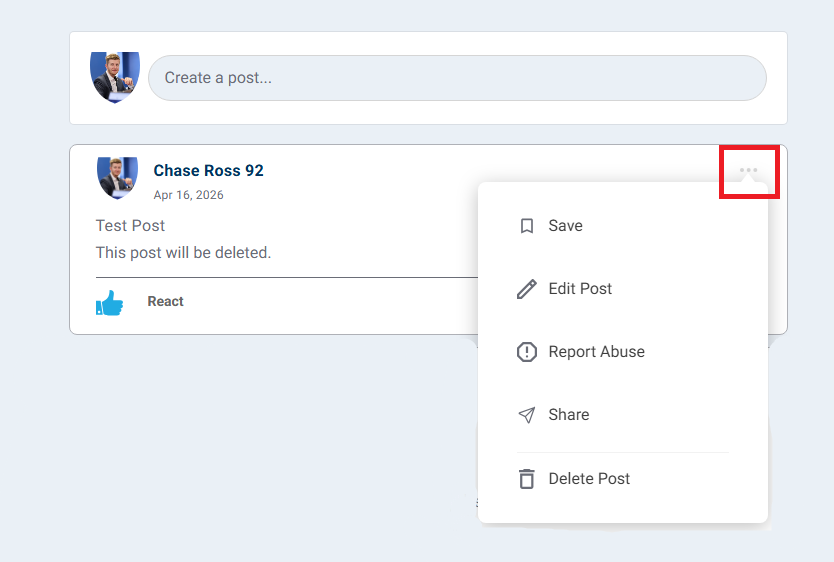Click Chase Ross avatar on the post

click(118, 178)
